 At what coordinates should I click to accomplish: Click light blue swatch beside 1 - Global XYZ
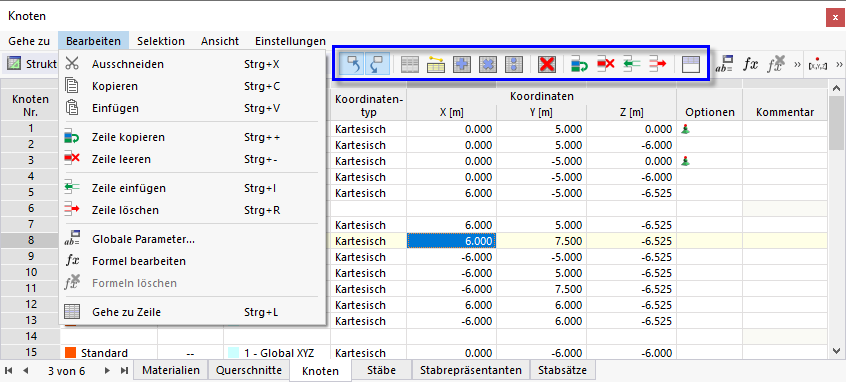(x=234, y=353)
